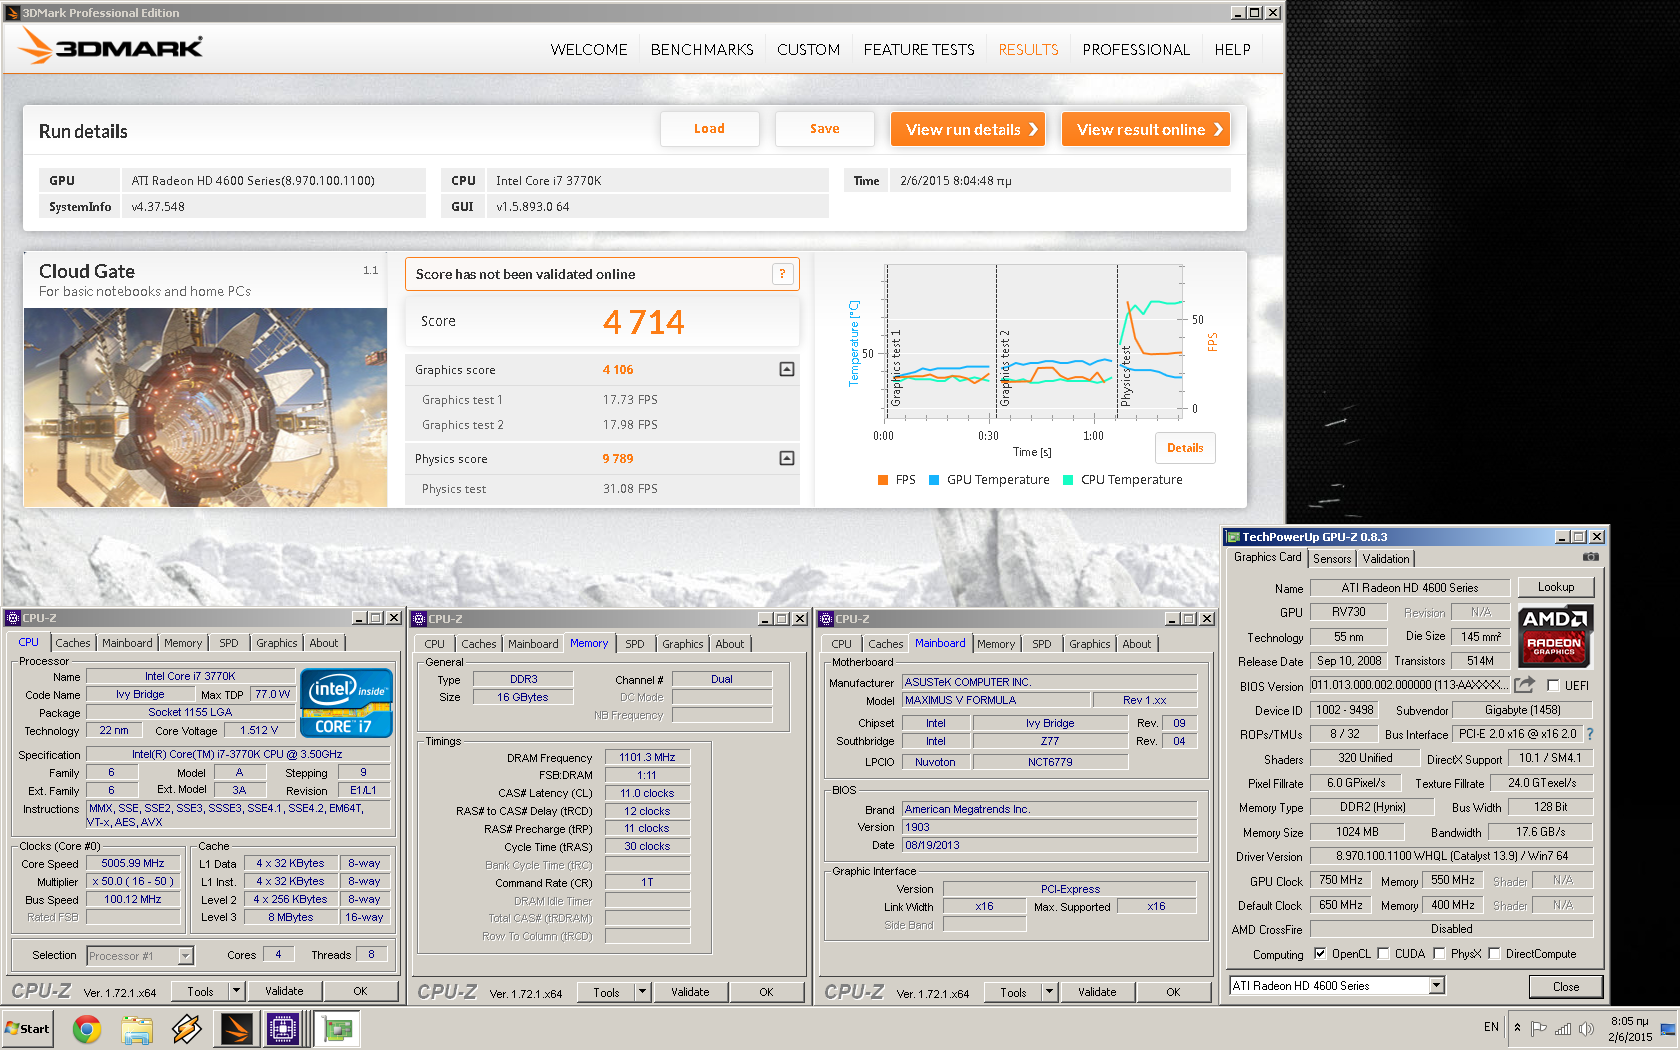The image size is (1680, 1050).
Task: Click the teal CPU Temperature legend swatch
Action: pyautogui.click(x=1068, y=480)
